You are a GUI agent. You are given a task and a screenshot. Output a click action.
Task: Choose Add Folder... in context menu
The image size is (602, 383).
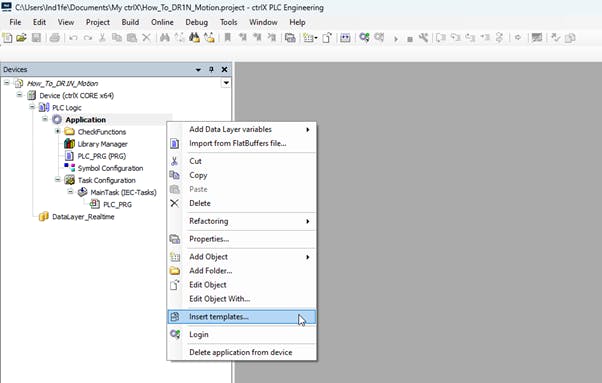pos(241,271)
